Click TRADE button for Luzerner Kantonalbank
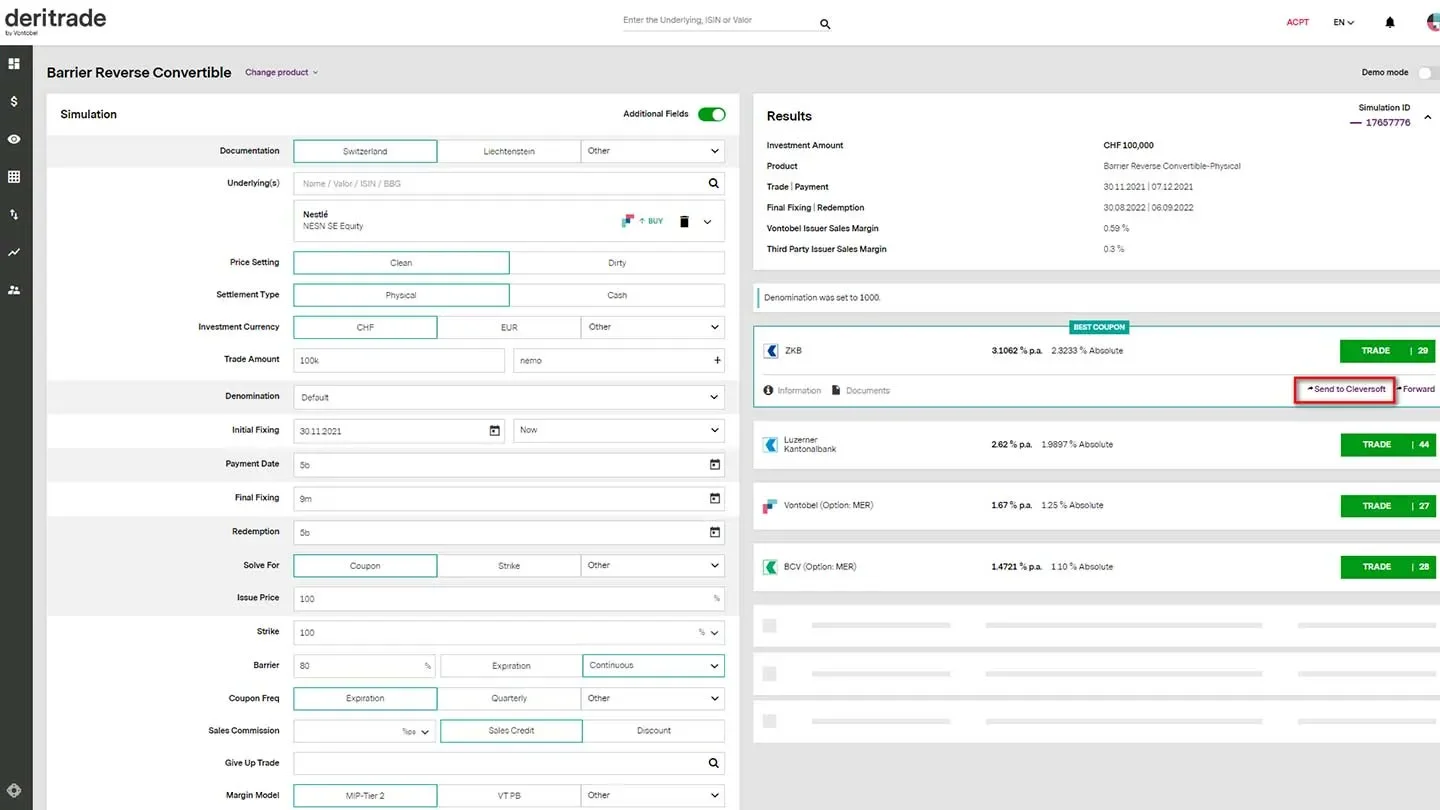Image resolution: width=1440 pixels, height=810 pixels. coord(1388,444)
